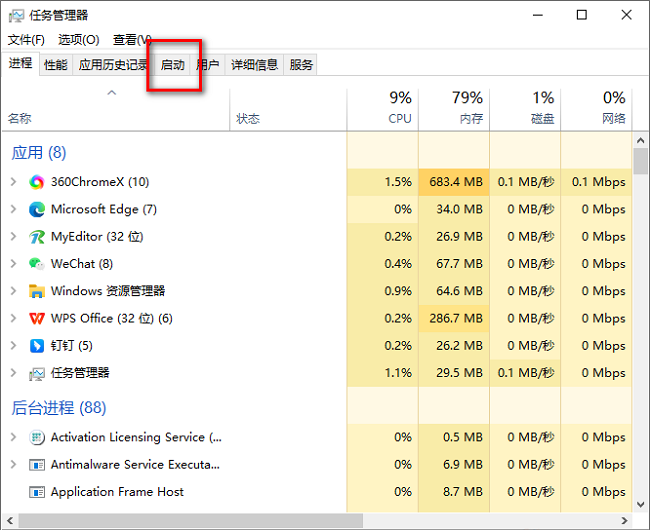
Task: Click the 任务管理器 icon in the apps list
Action: pos(36,373)
